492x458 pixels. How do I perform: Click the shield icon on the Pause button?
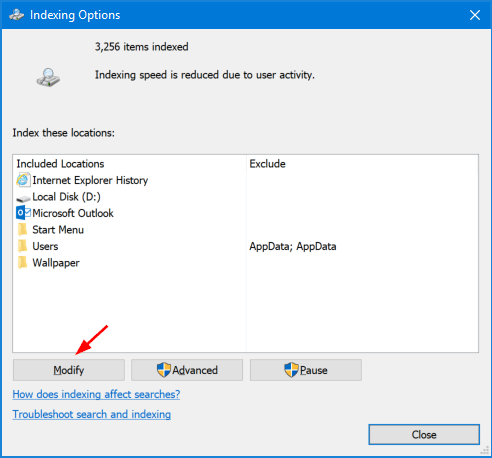pyautogui.click(x=291, y=370)
